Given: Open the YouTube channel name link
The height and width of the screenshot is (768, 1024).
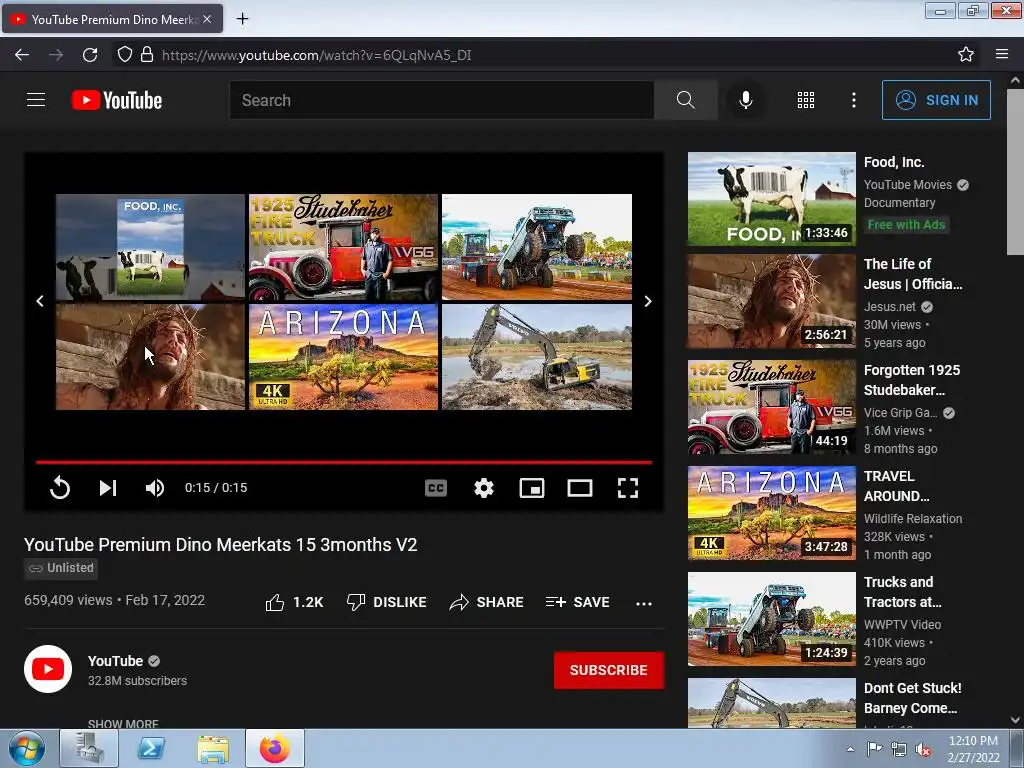Looking at the screenshot, I should 116,661.
